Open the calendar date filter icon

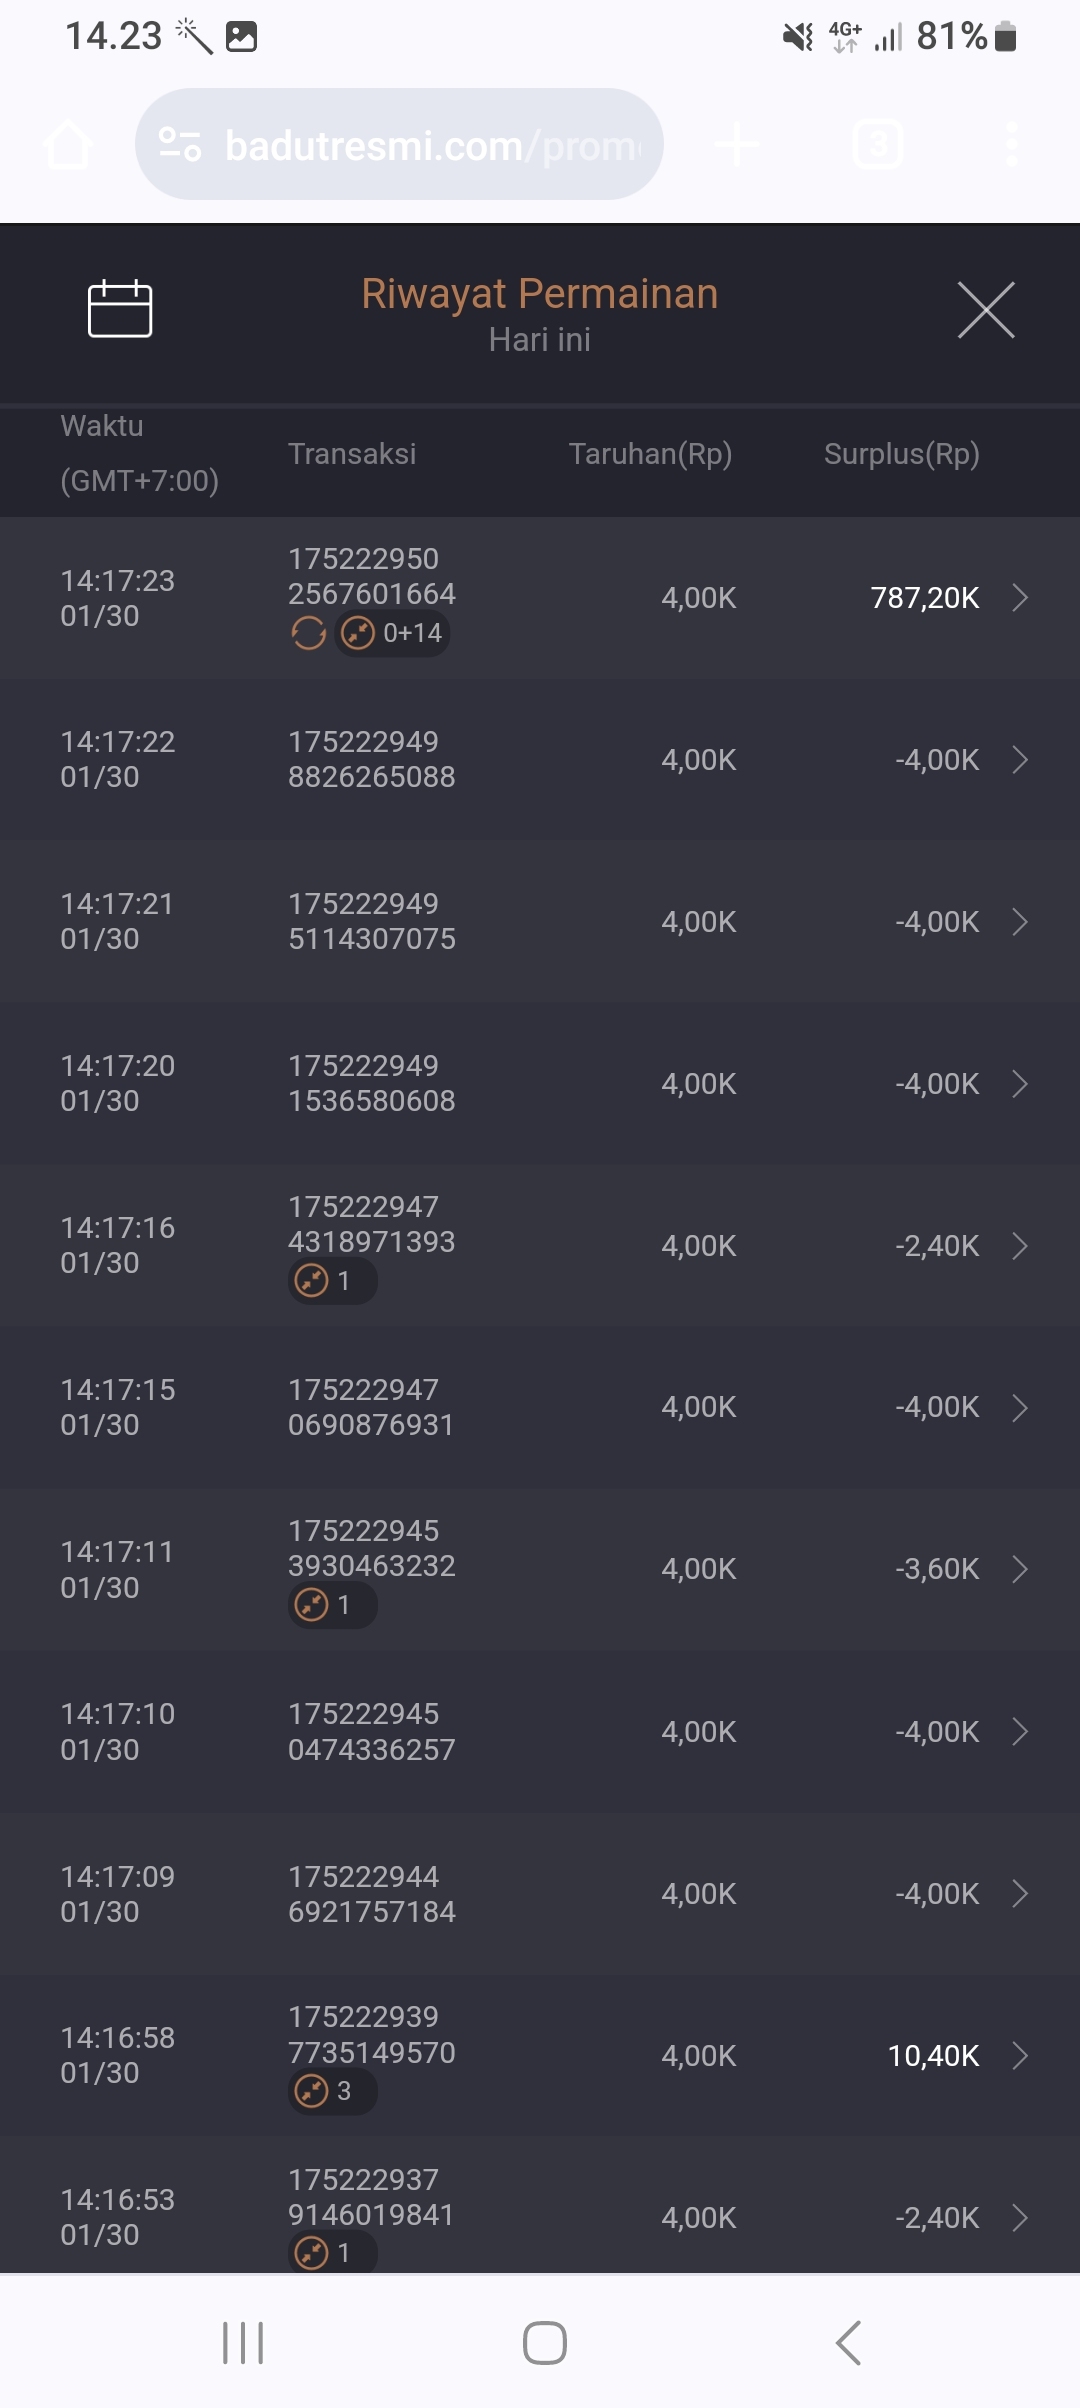tap(120, 309)
